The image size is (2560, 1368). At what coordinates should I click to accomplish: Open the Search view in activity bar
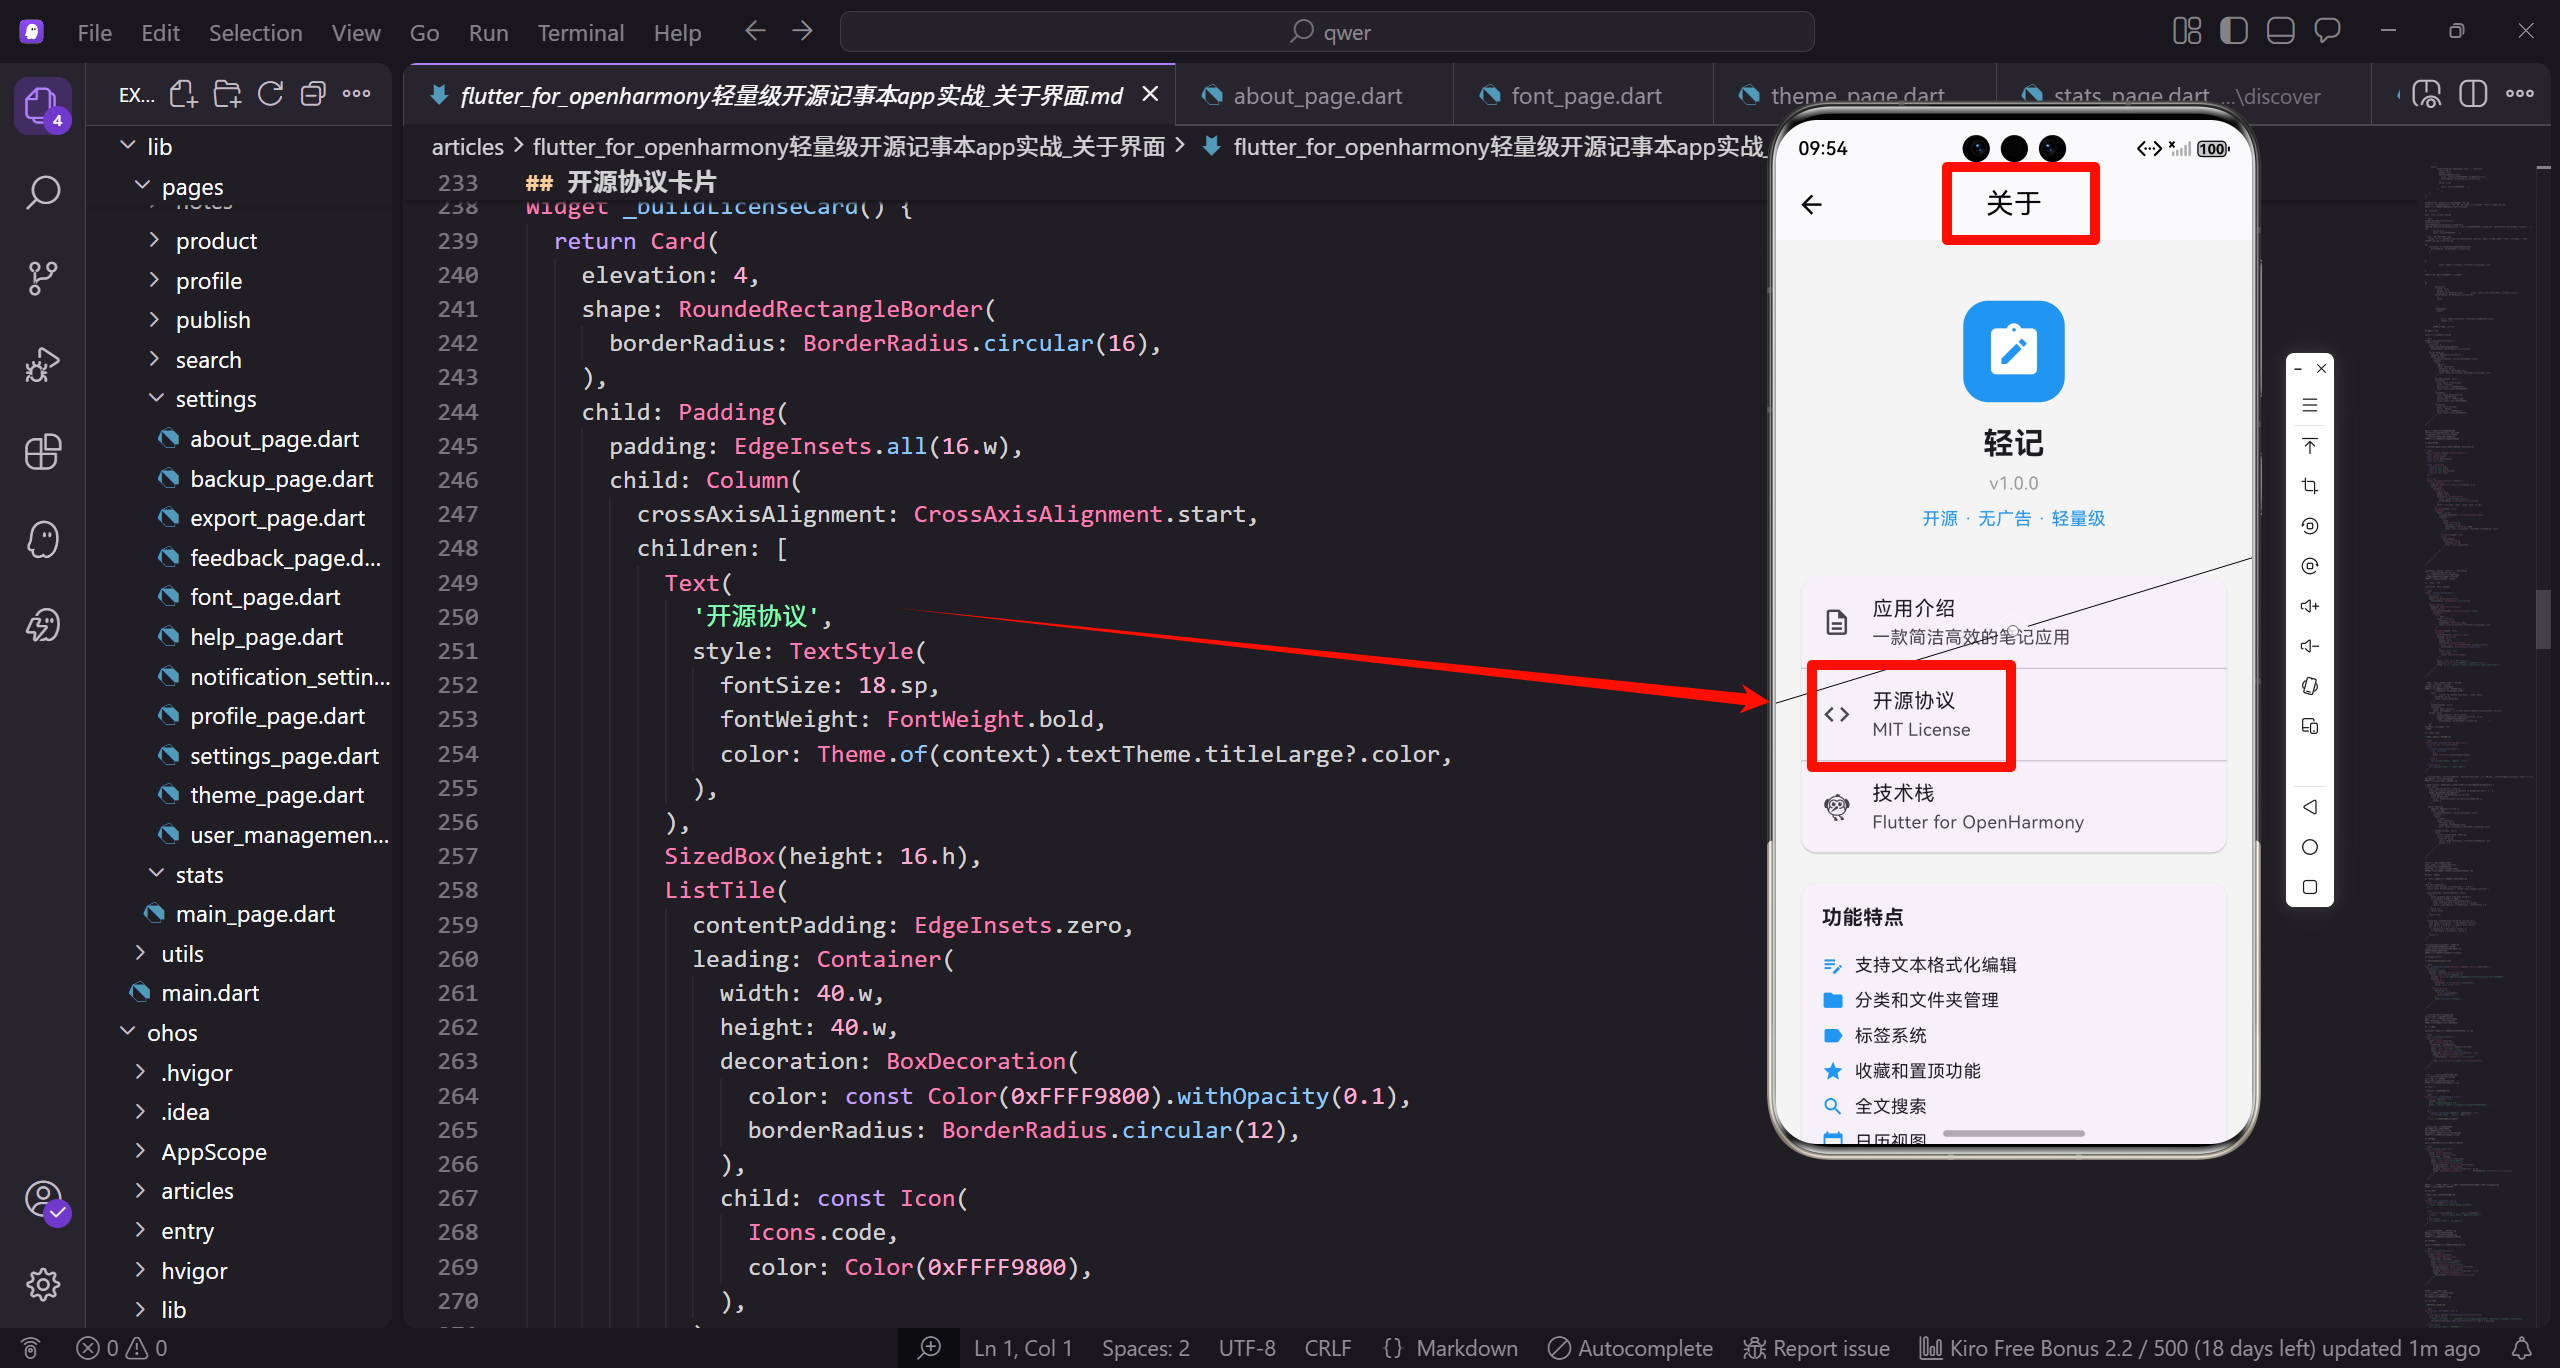[42, 191]
